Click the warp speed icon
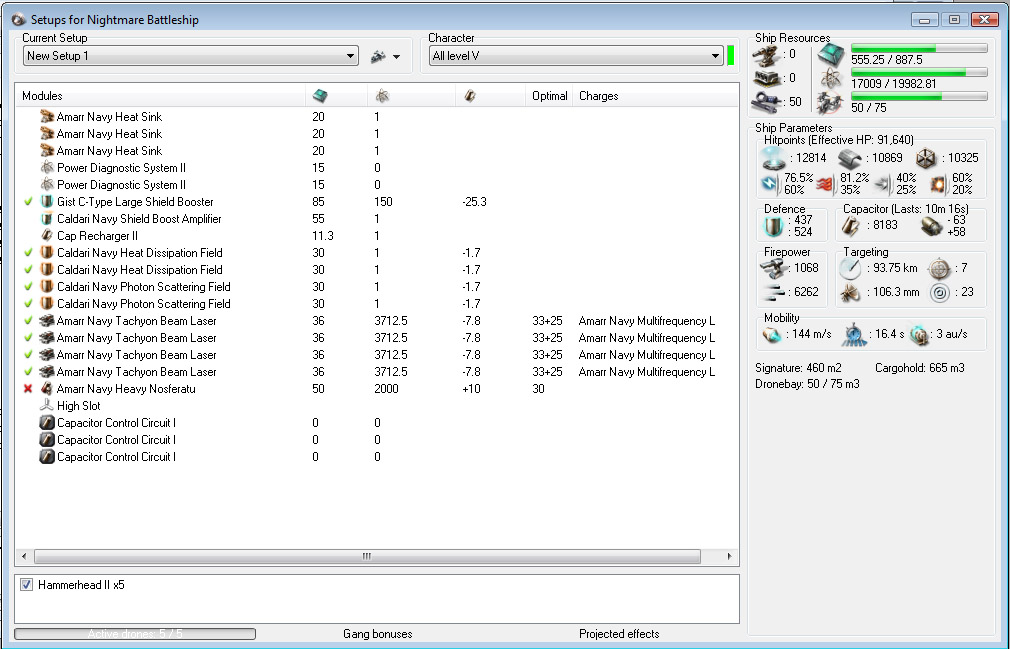 (x=920, y=335)
